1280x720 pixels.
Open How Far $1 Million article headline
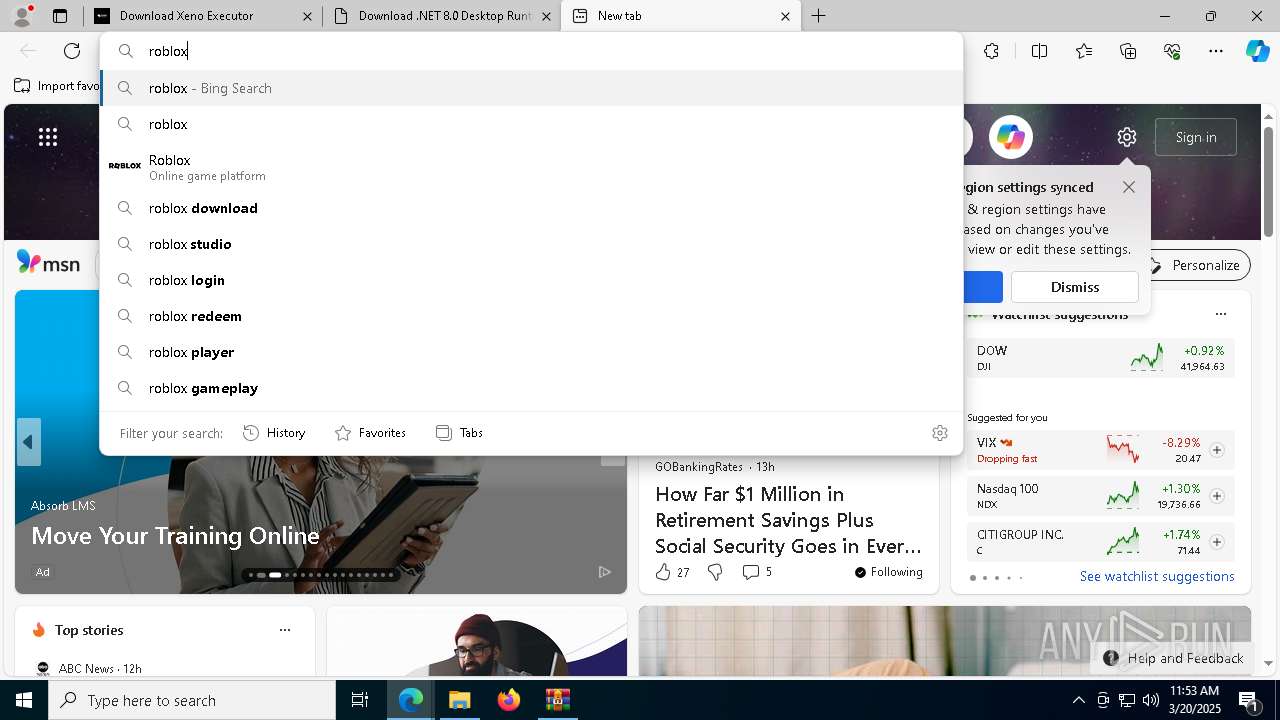pos(788,520)
